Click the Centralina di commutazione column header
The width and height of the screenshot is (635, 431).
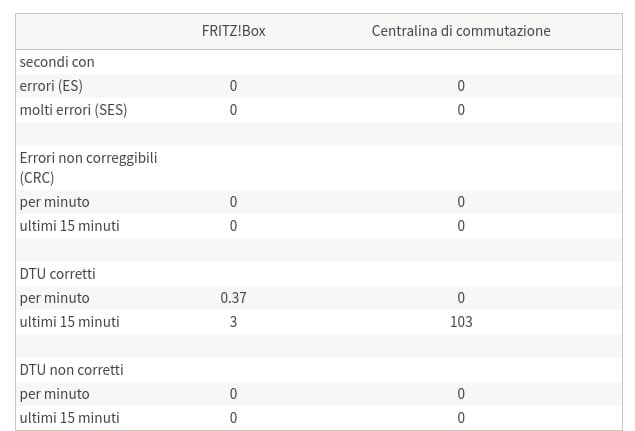[x=461, y=31]
